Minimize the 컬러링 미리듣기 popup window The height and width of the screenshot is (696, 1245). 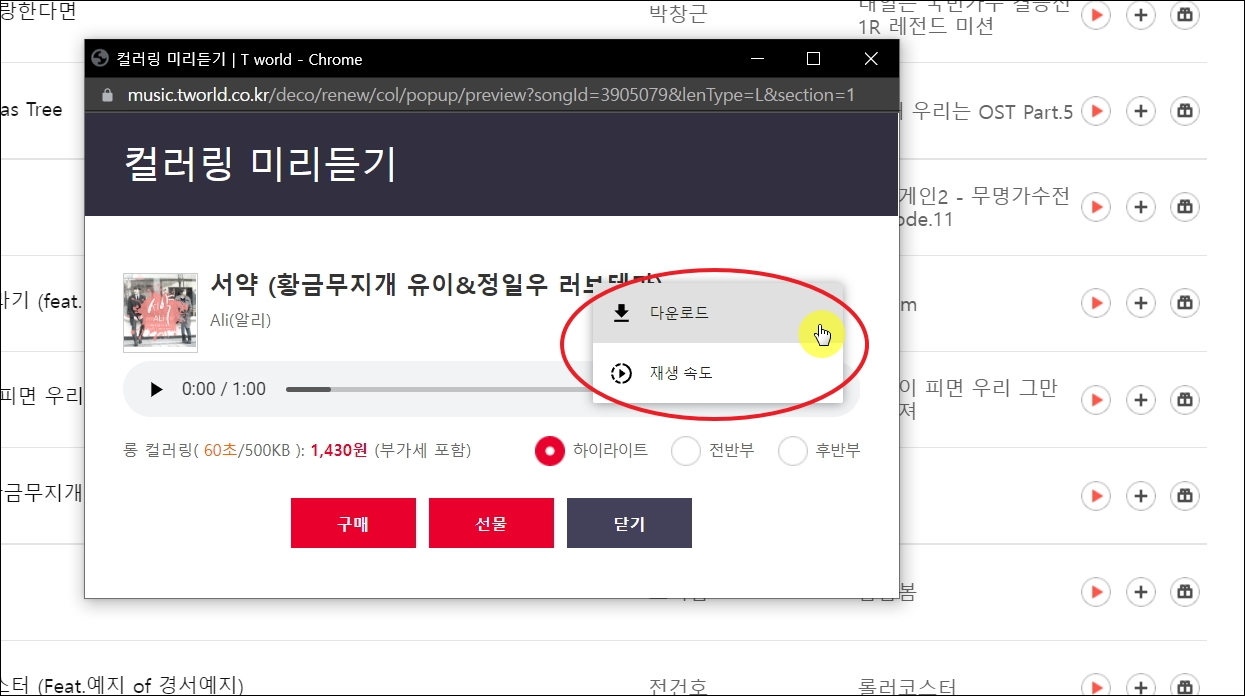[x=757, y=59]
